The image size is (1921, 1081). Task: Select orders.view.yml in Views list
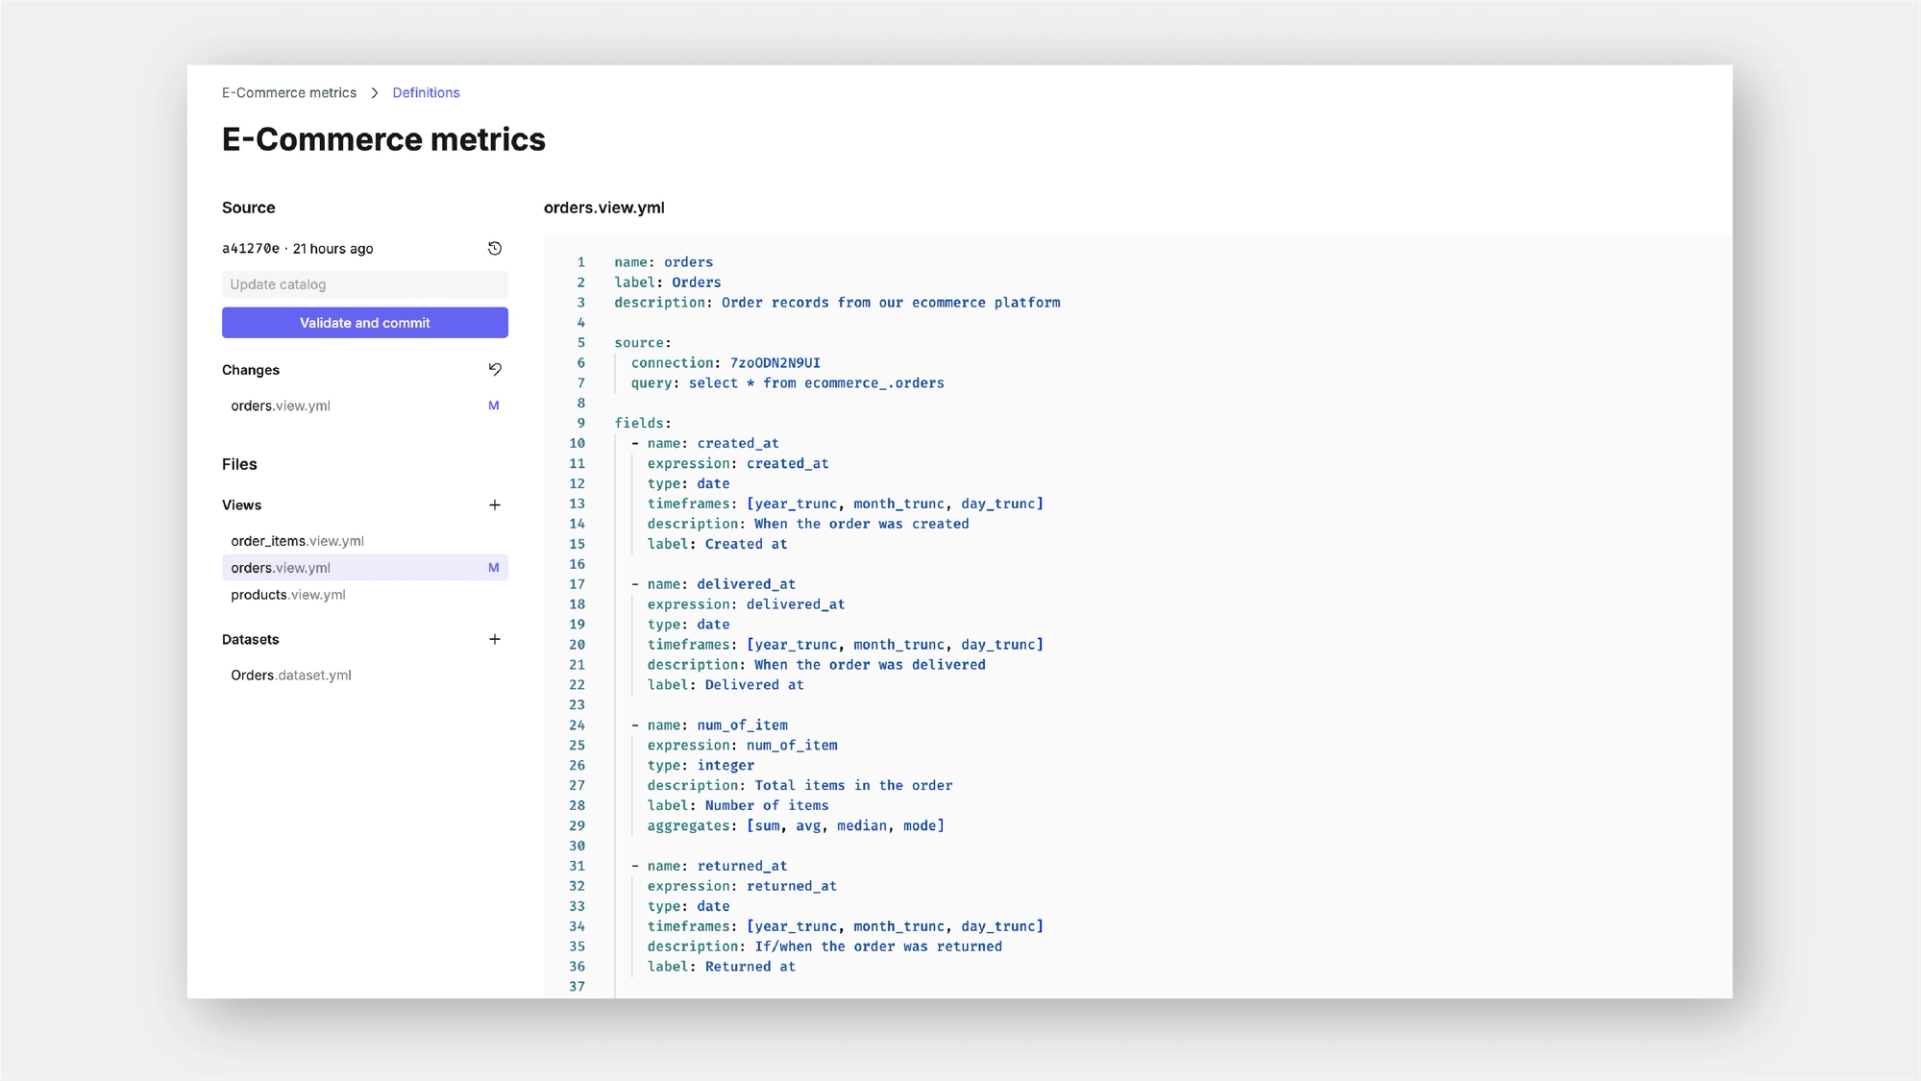(x=281, y=568)
